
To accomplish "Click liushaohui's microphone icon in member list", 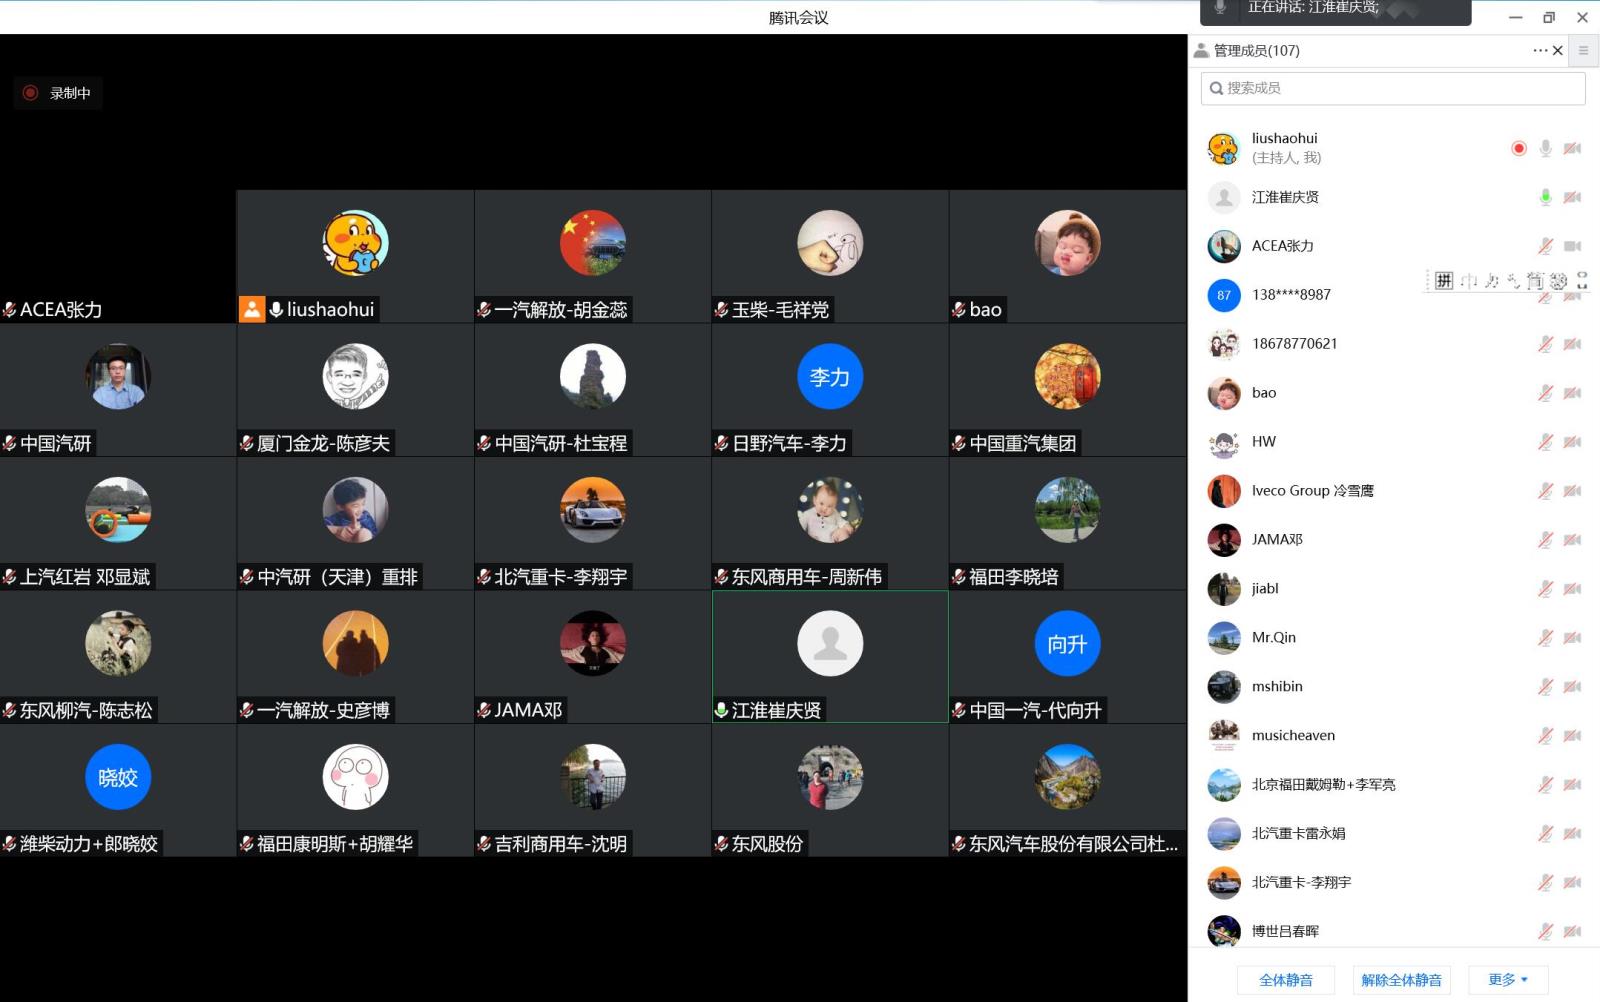I will 1545,148.
